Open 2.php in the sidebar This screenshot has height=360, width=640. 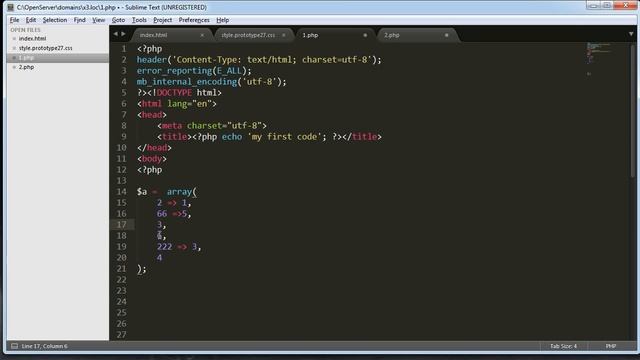(x=27, y=67)
